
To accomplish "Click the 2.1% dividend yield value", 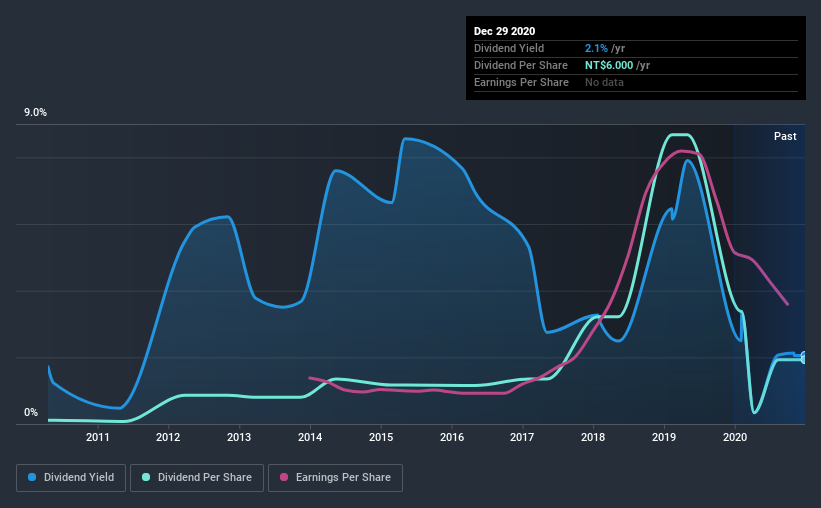I will [596, 48].
